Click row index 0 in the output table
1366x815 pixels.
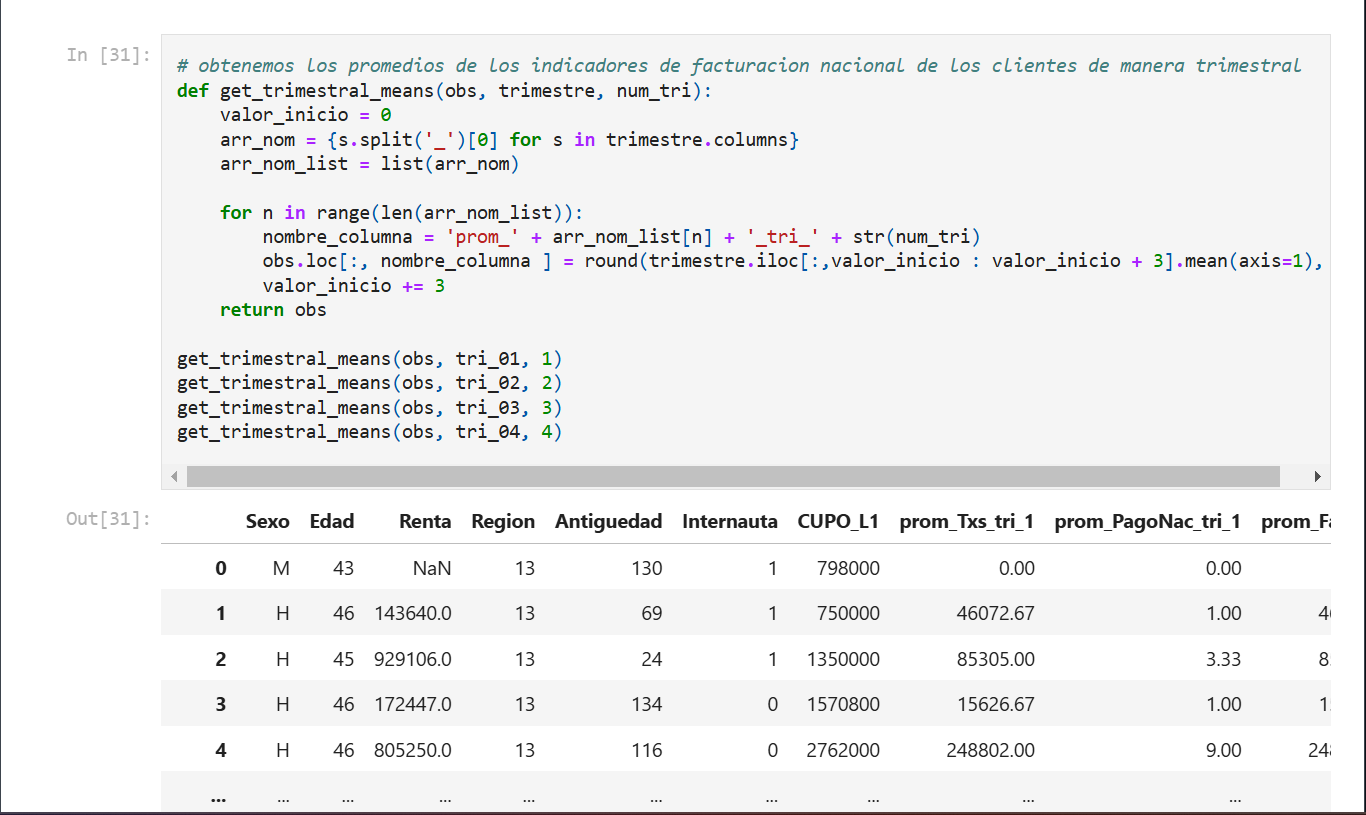coord(220,568)
